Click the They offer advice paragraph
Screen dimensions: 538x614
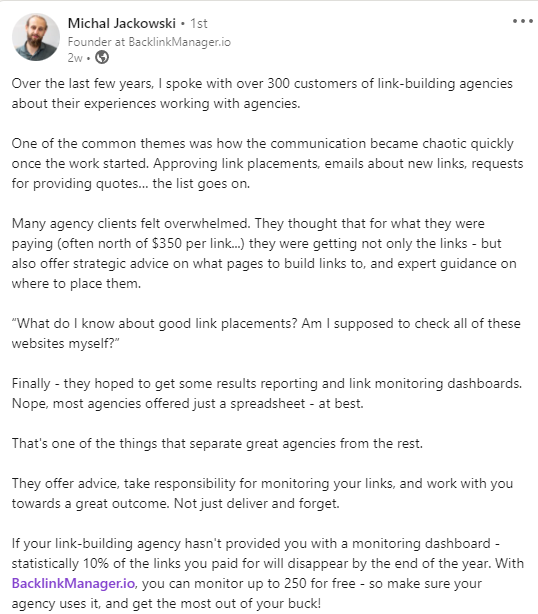coord(262,493)
